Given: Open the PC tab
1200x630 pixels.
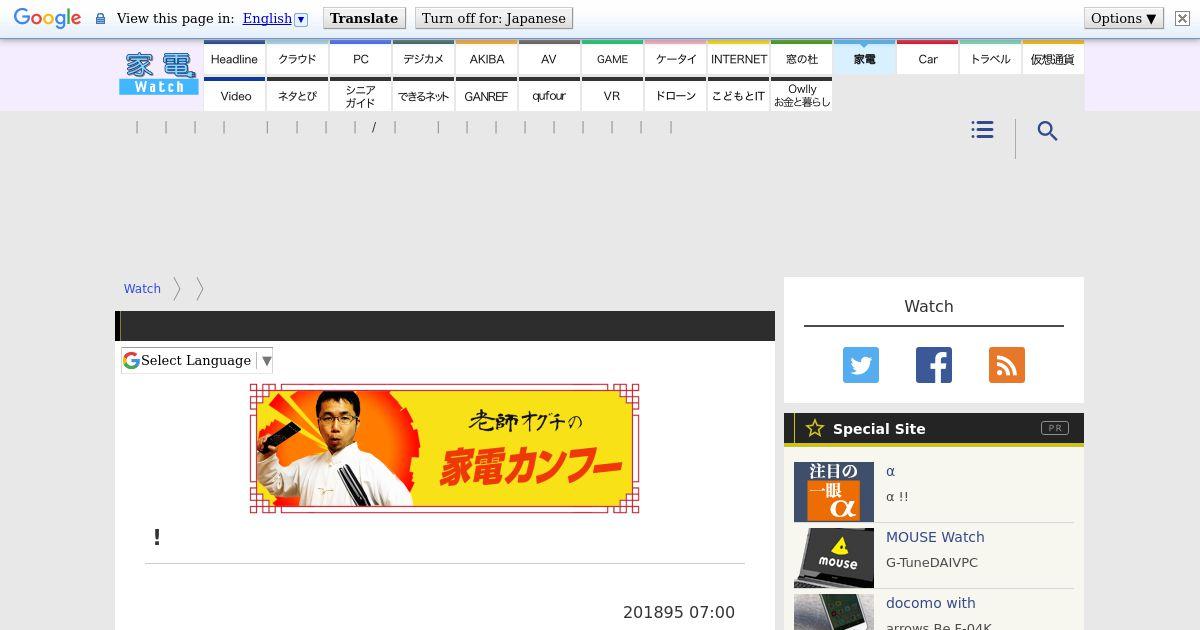Looking at the screenshot, I should [x=360, y=59].
